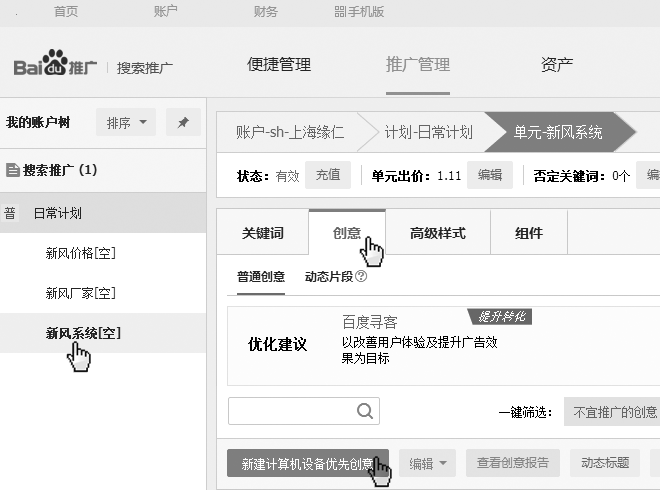Click the pin icon in account tree
The width and height of the screenshot is (660, 490).
[183, 123]
